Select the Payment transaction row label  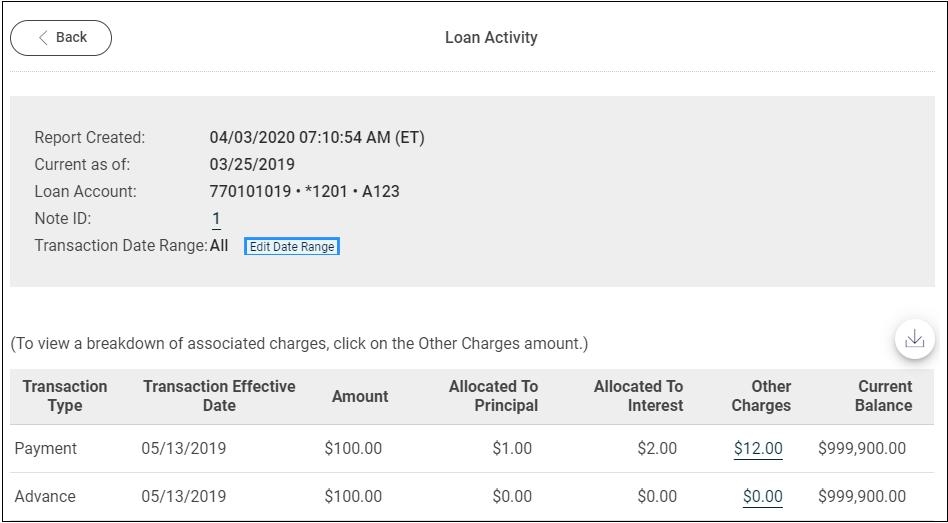click(x=45, y=449)
